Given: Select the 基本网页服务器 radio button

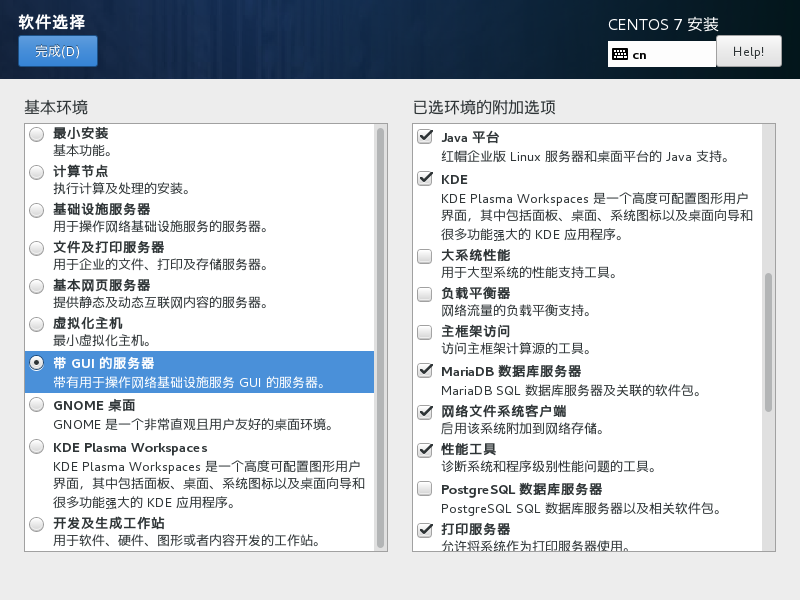Looking at the screenshot, I should pyautogui.click(x=37, y=286).
